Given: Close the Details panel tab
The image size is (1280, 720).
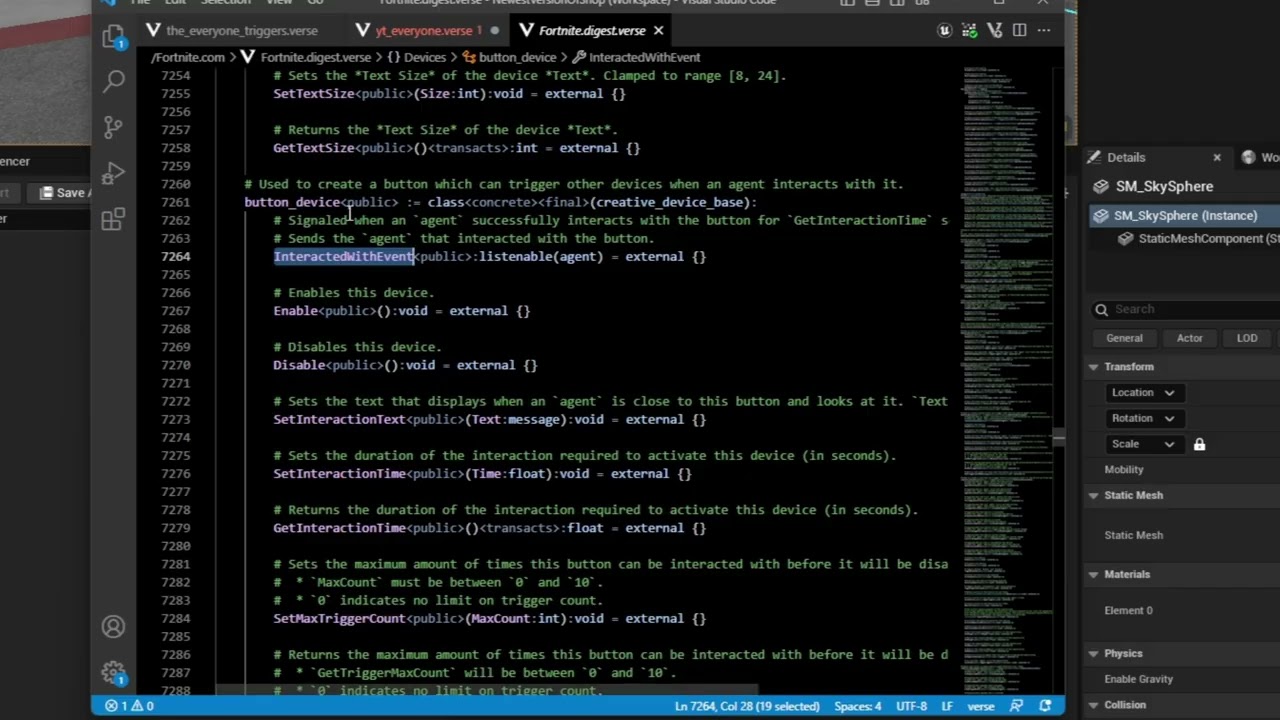Looking at the screenshot, I should (1217, 157).
